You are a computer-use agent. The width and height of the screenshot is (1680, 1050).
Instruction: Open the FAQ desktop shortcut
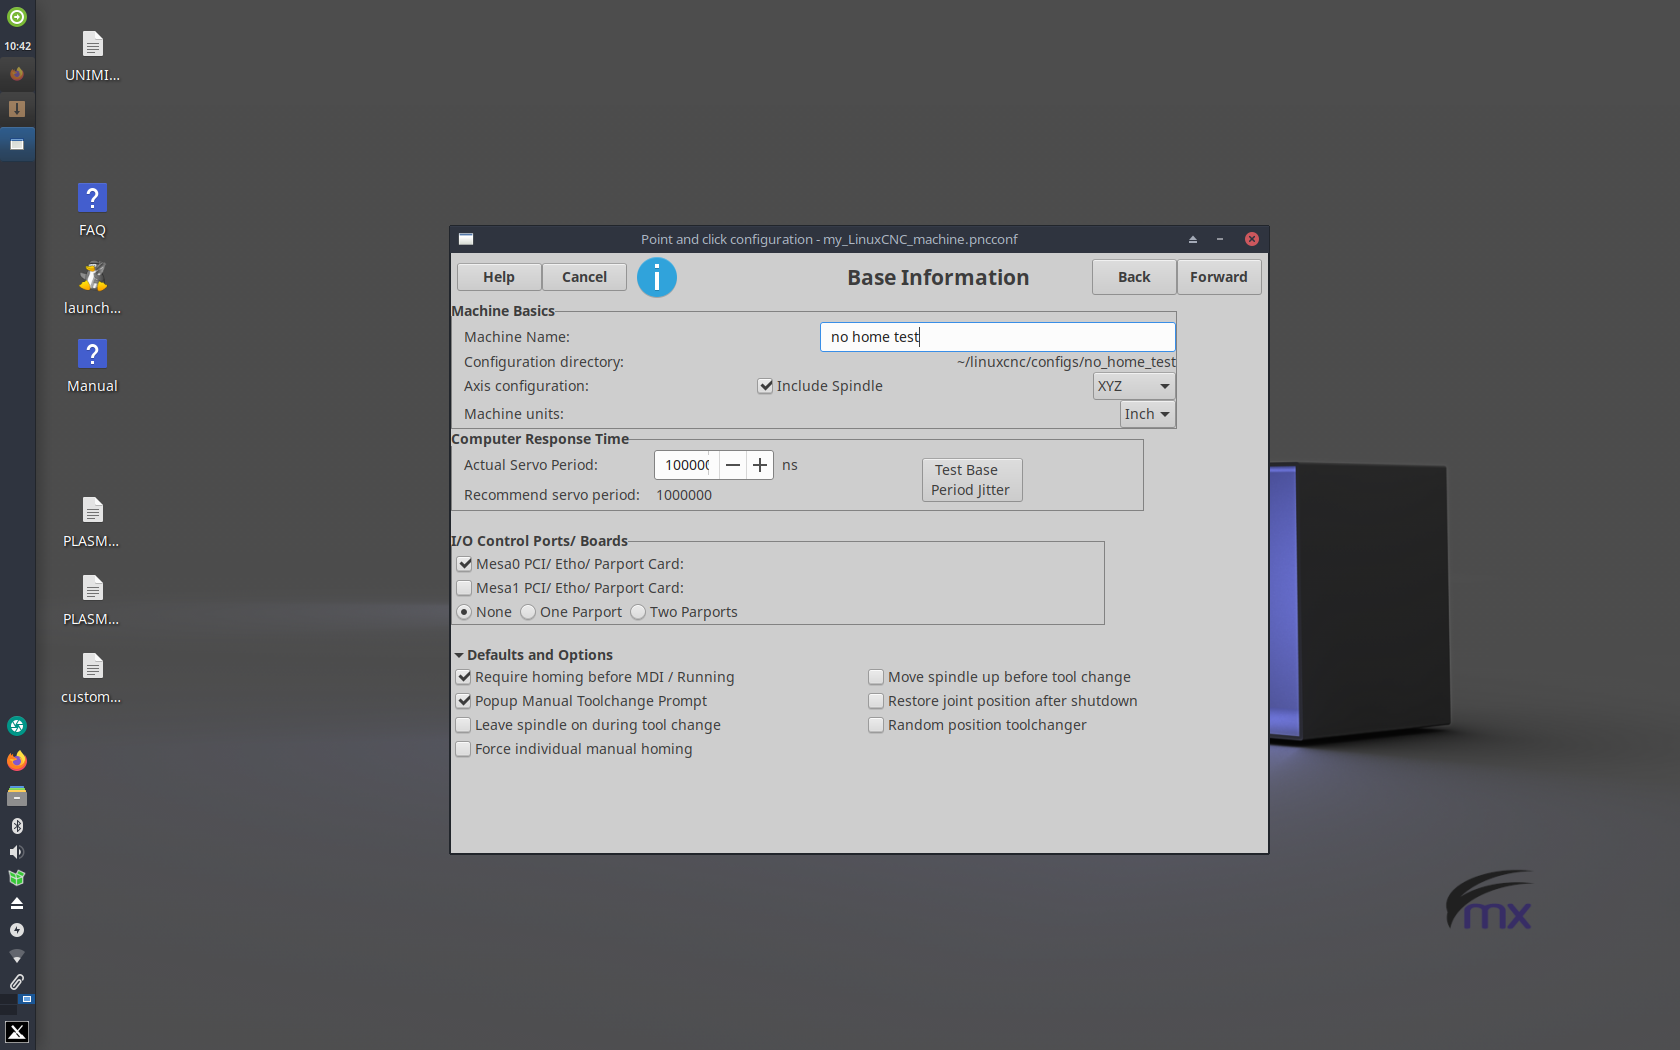coord(92,211)
